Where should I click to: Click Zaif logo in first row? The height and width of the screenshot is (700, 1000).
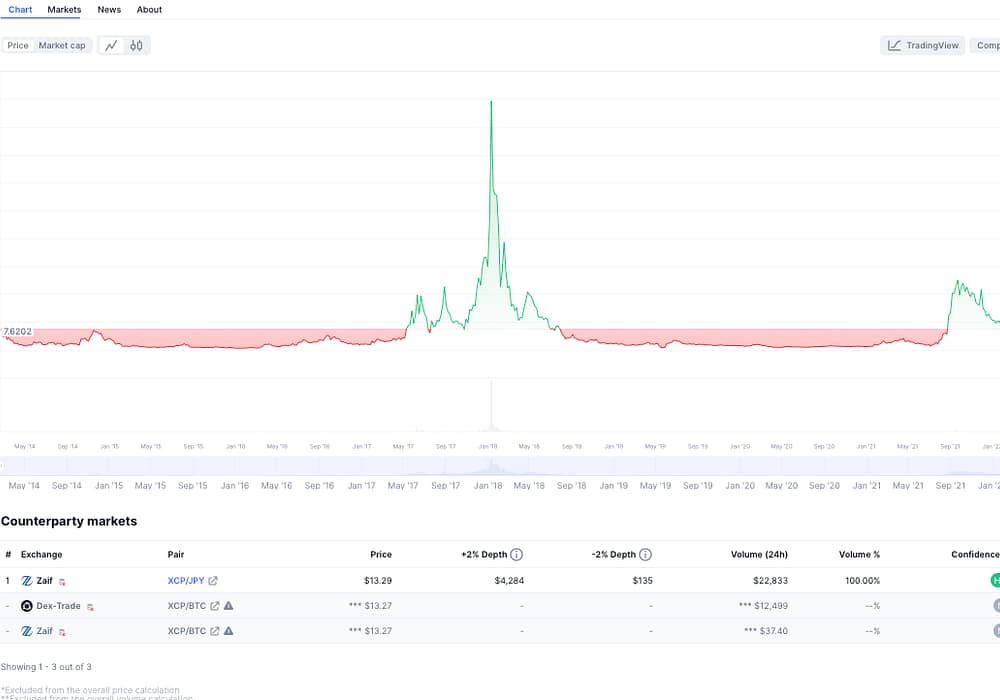point(27,580)
